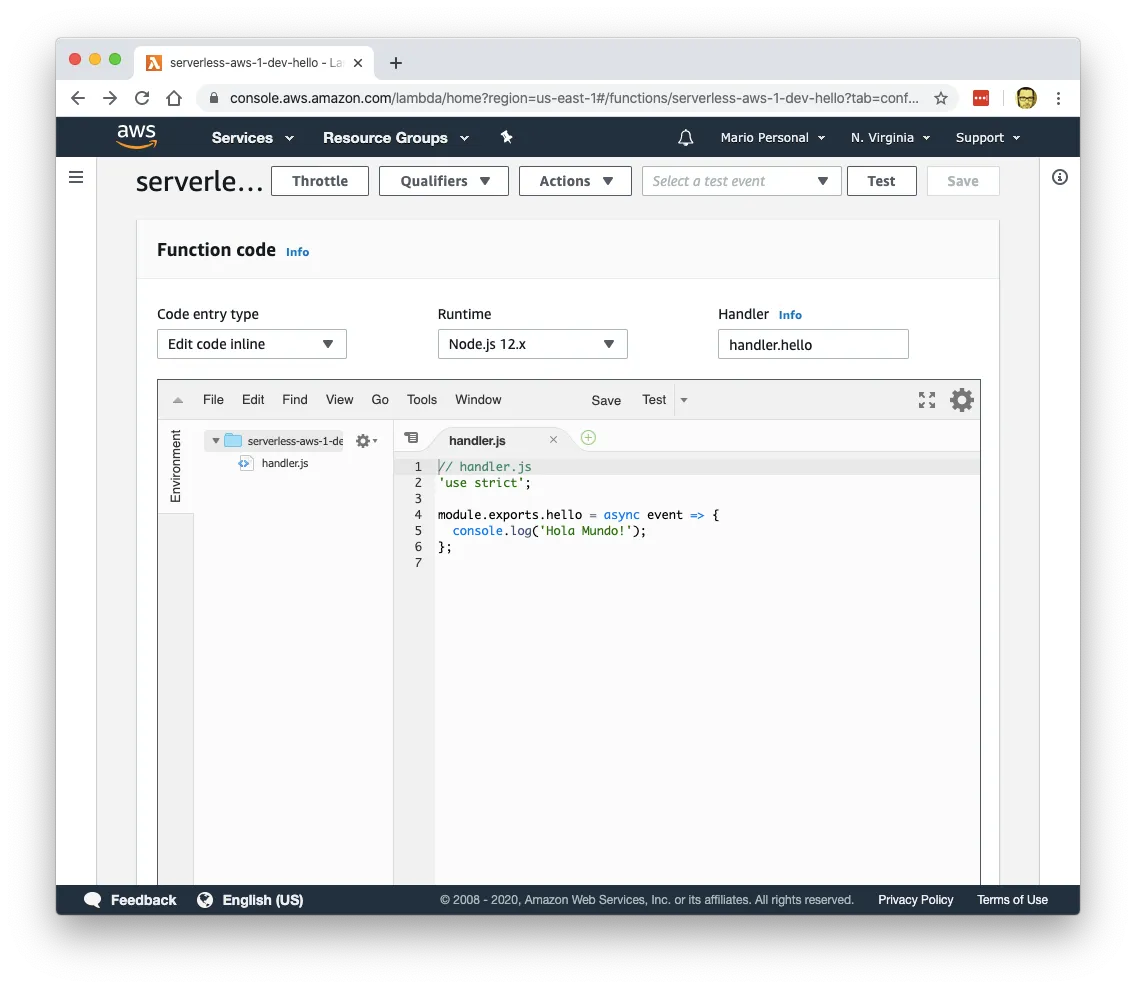
Task: Click the Handler input field
Action: (813, 344)
